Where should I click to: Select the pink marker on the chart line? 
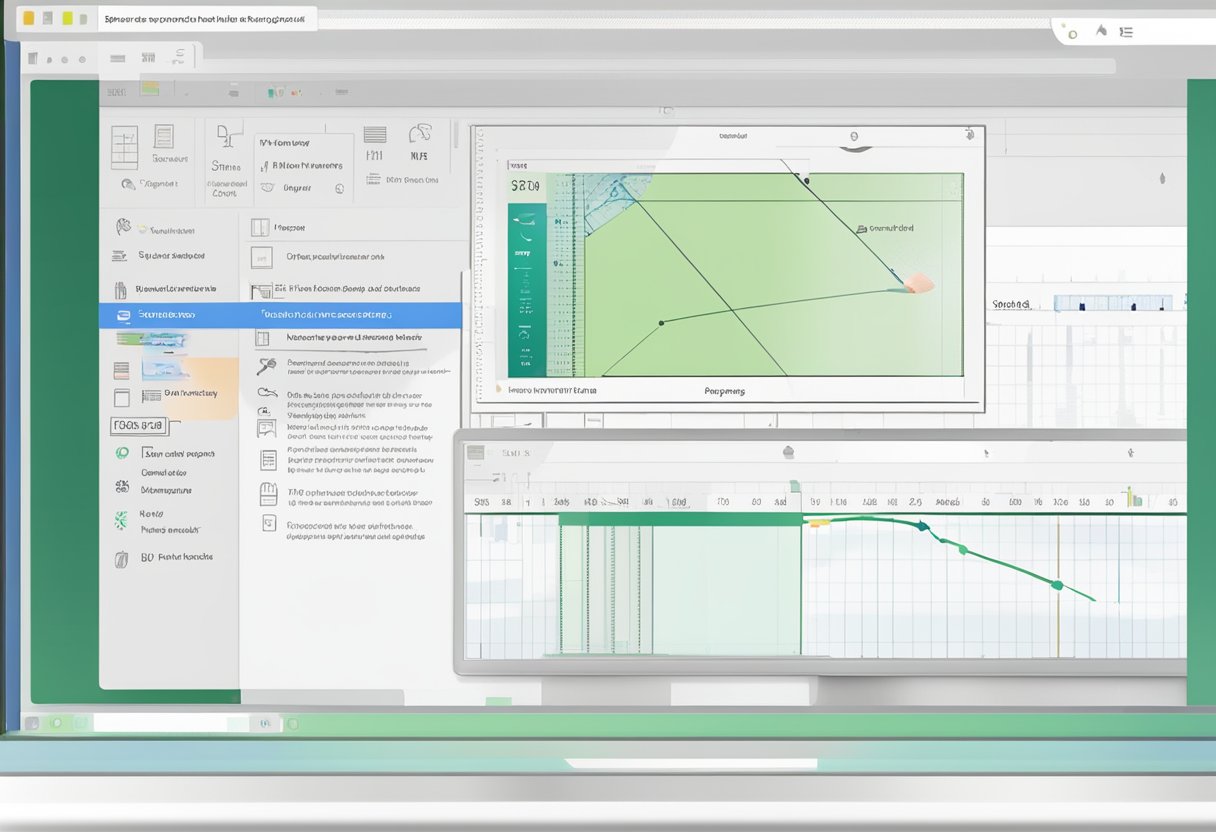[x=917, y=285]
